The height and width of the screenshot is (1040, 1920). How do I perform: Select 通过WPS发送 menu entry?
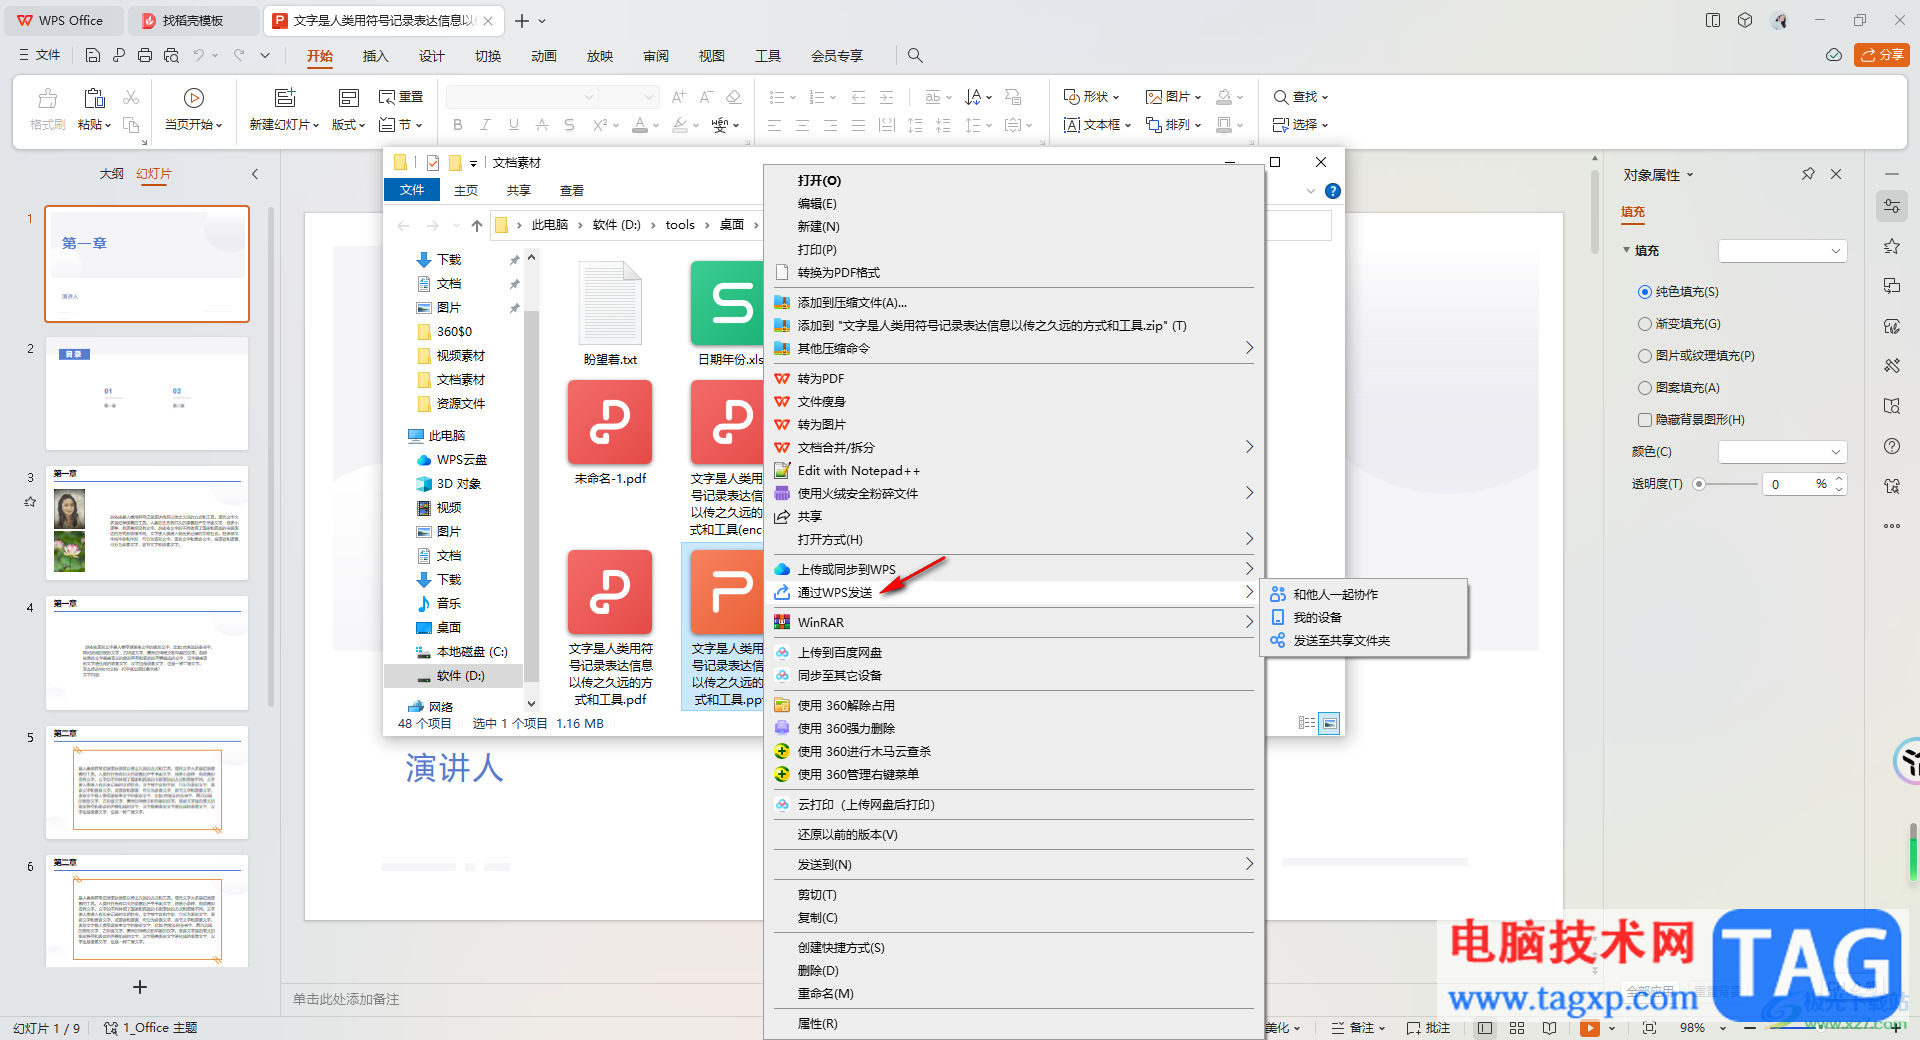[1009, 593]
